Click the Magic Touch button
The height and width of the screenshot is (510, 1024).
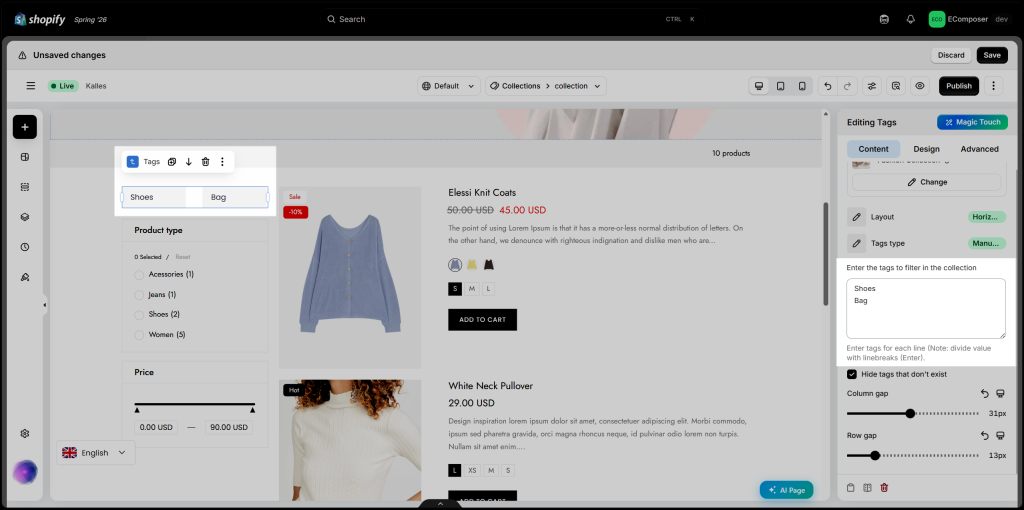pyautogui.click(x=972, y=122)
